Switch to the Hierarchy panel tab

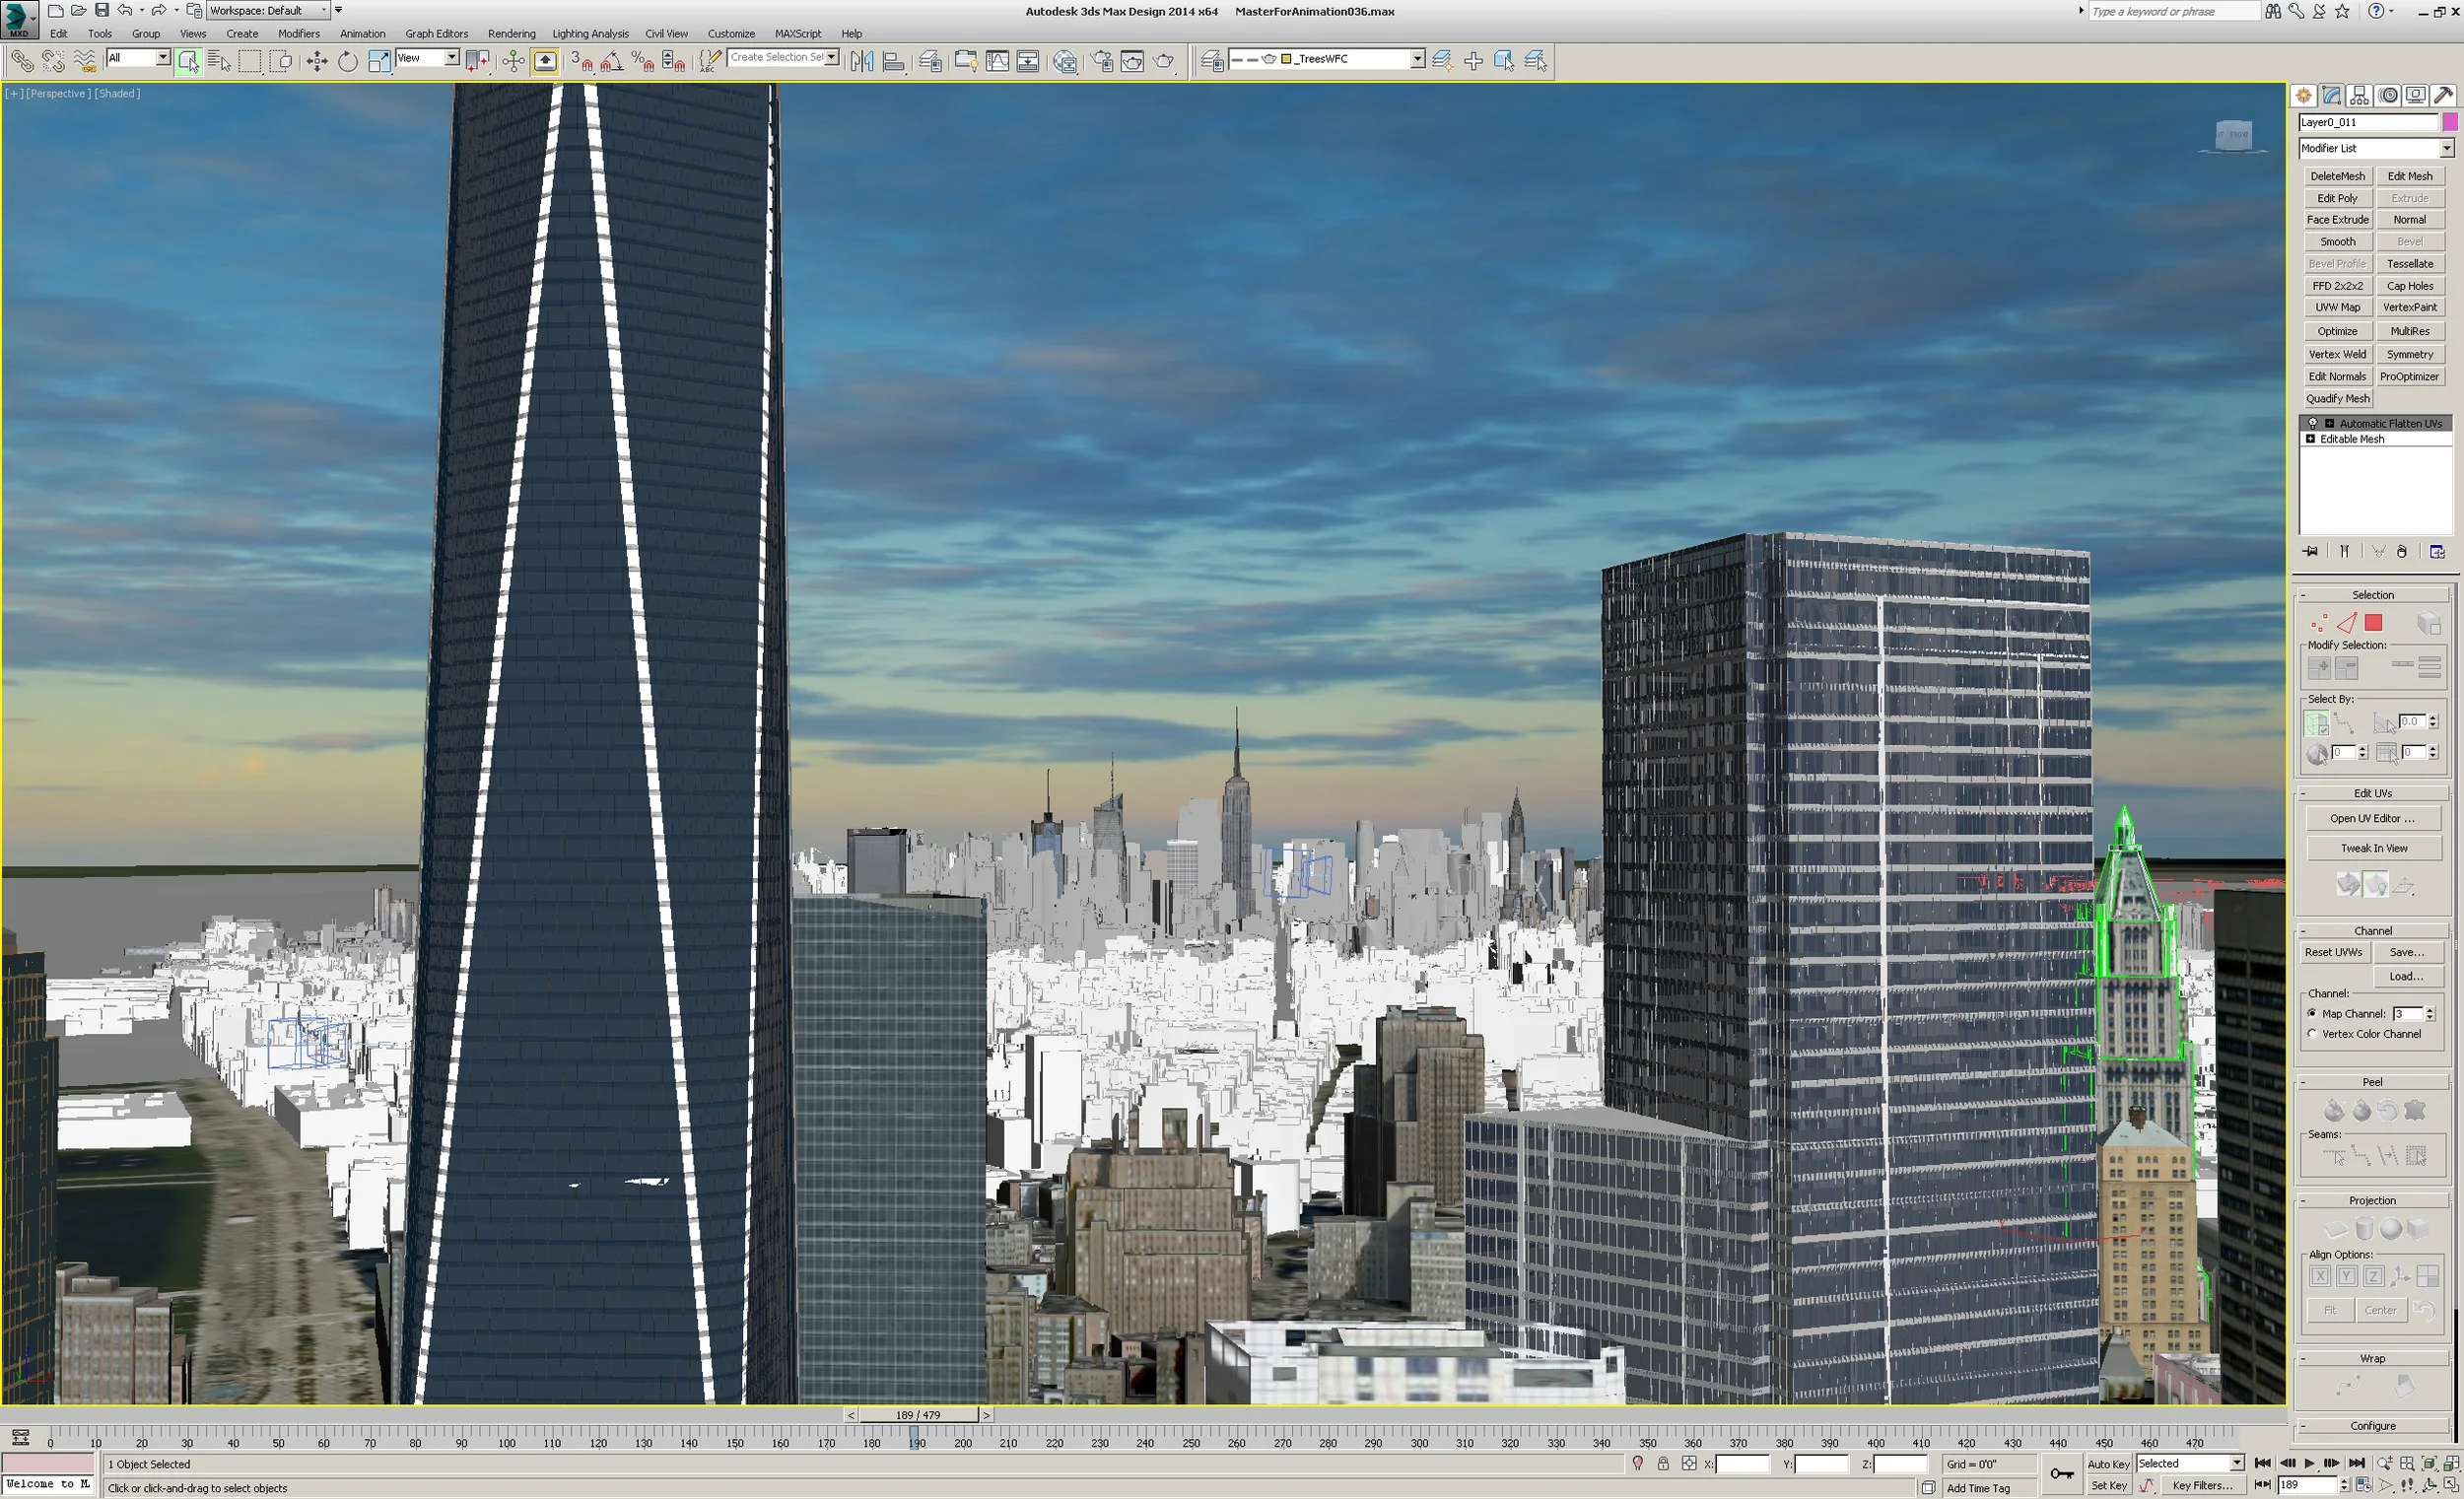tap(2360, 95)
